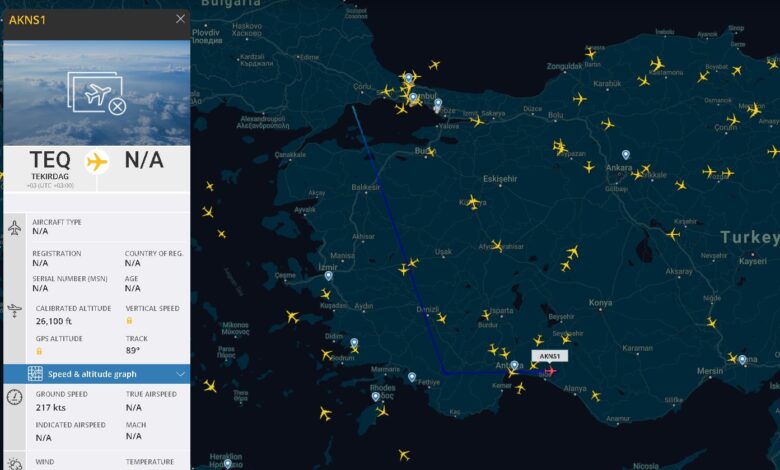Click the aircraft type section icon

[x=14, y=228]
